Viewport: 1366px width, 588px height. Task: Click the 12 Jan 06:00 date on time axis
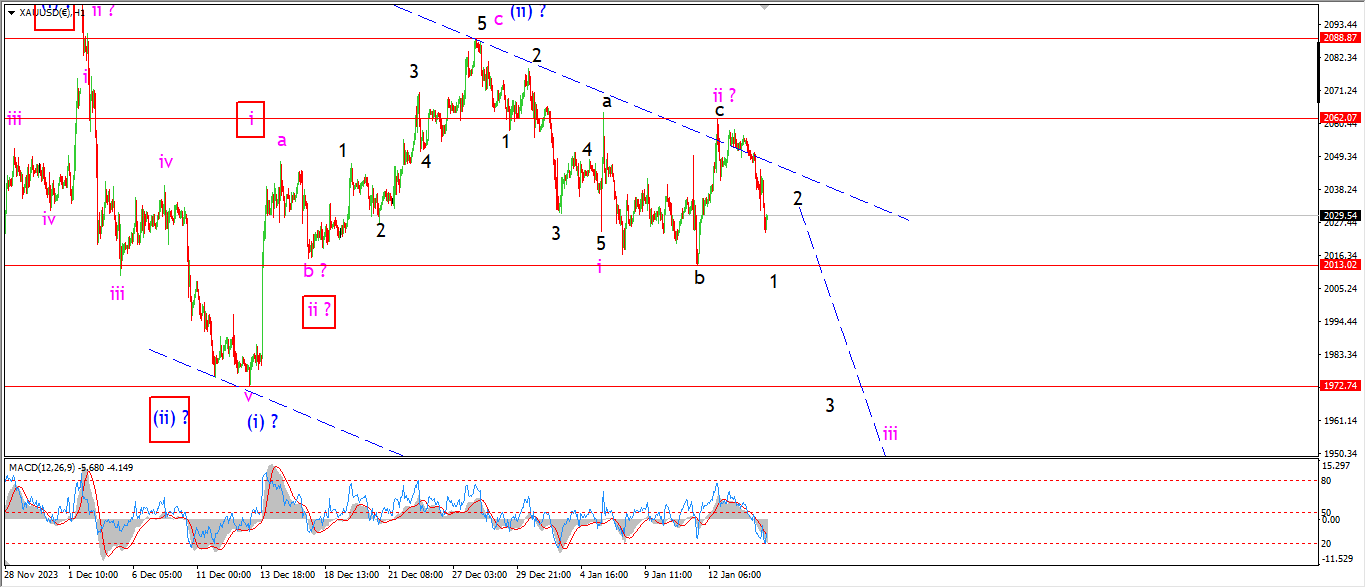point(734,575)
